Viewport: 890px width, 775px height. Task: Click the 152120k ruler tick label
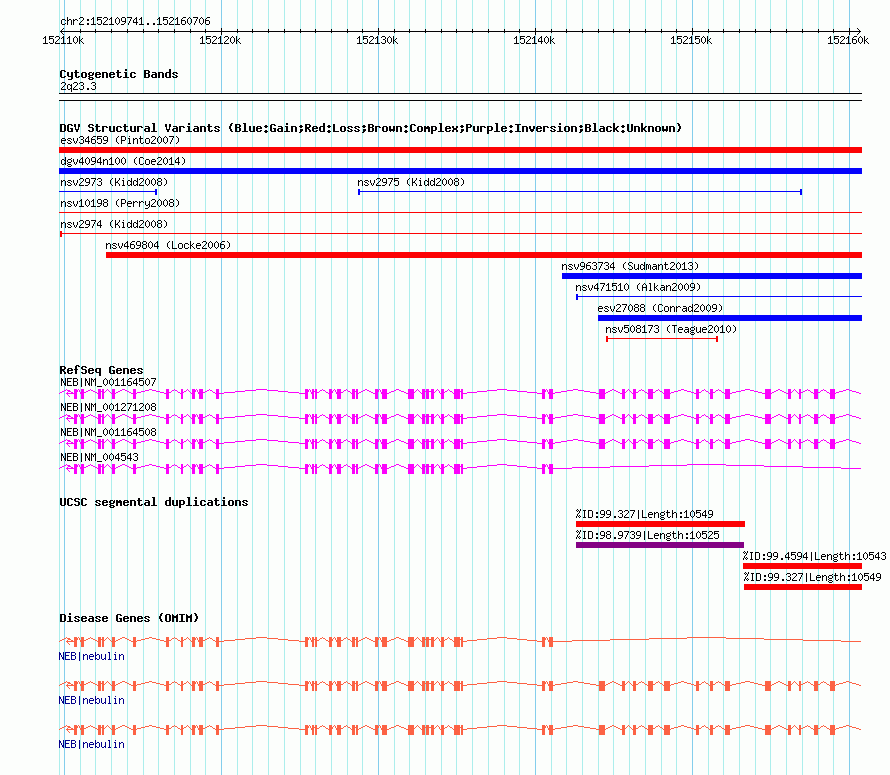pos(220,40)
